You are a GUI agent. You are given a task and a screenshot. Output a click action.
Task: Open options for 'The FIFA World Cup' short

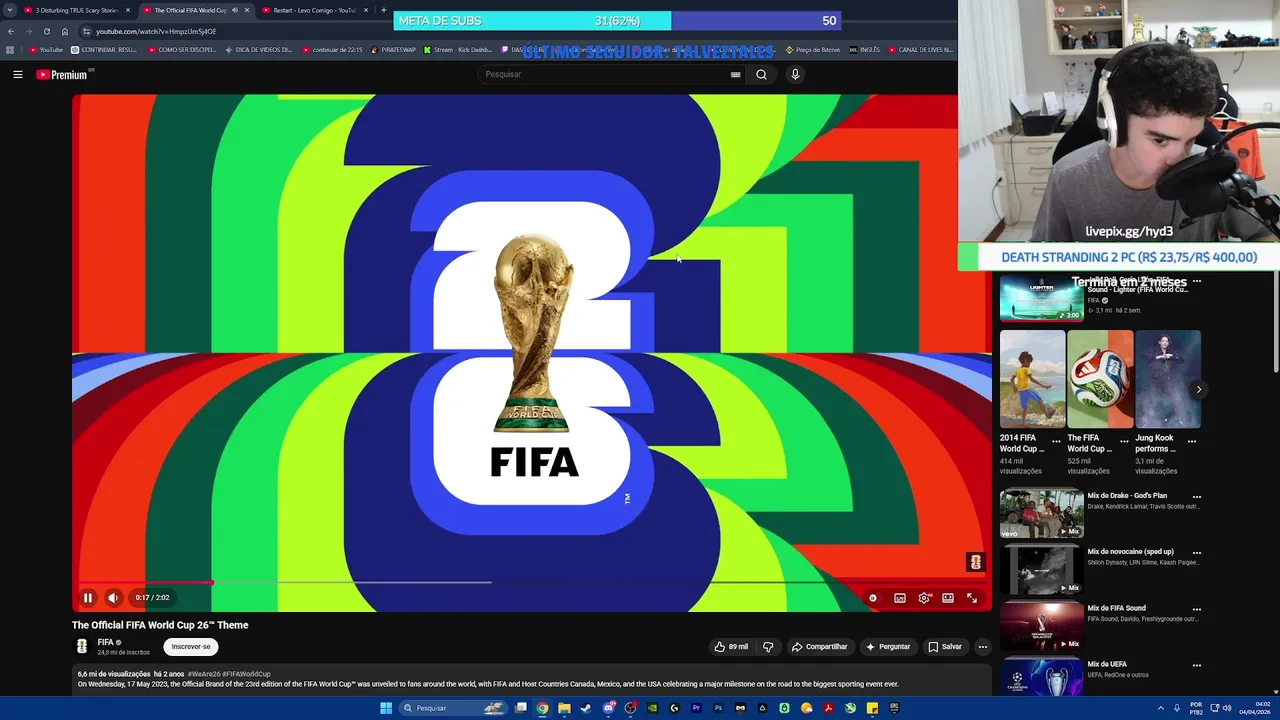(x=1124, y=441)
